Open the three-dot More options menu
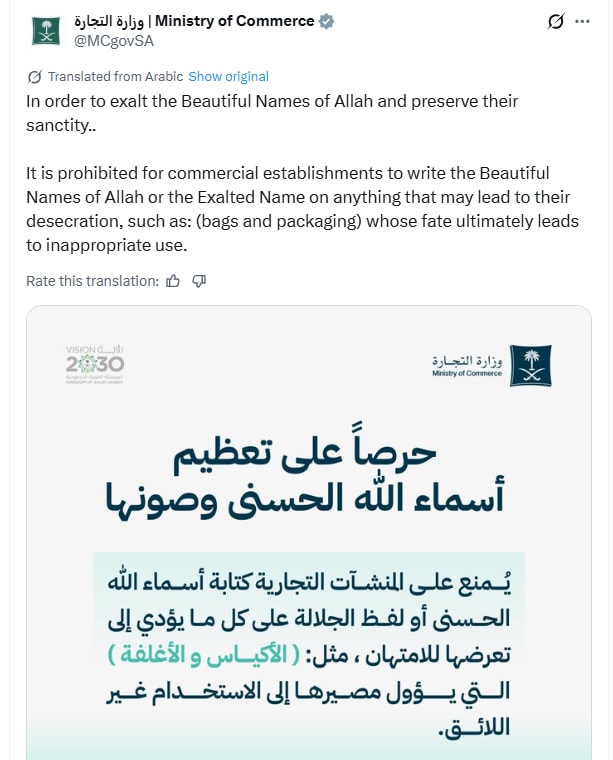 pyautogui.click(x=586, y=21)
